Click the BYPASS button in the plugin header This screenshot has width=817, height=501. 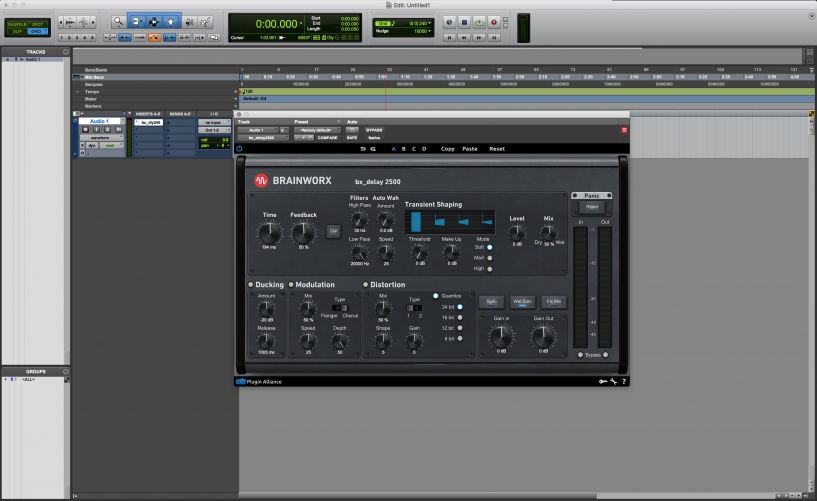[374, 130]
